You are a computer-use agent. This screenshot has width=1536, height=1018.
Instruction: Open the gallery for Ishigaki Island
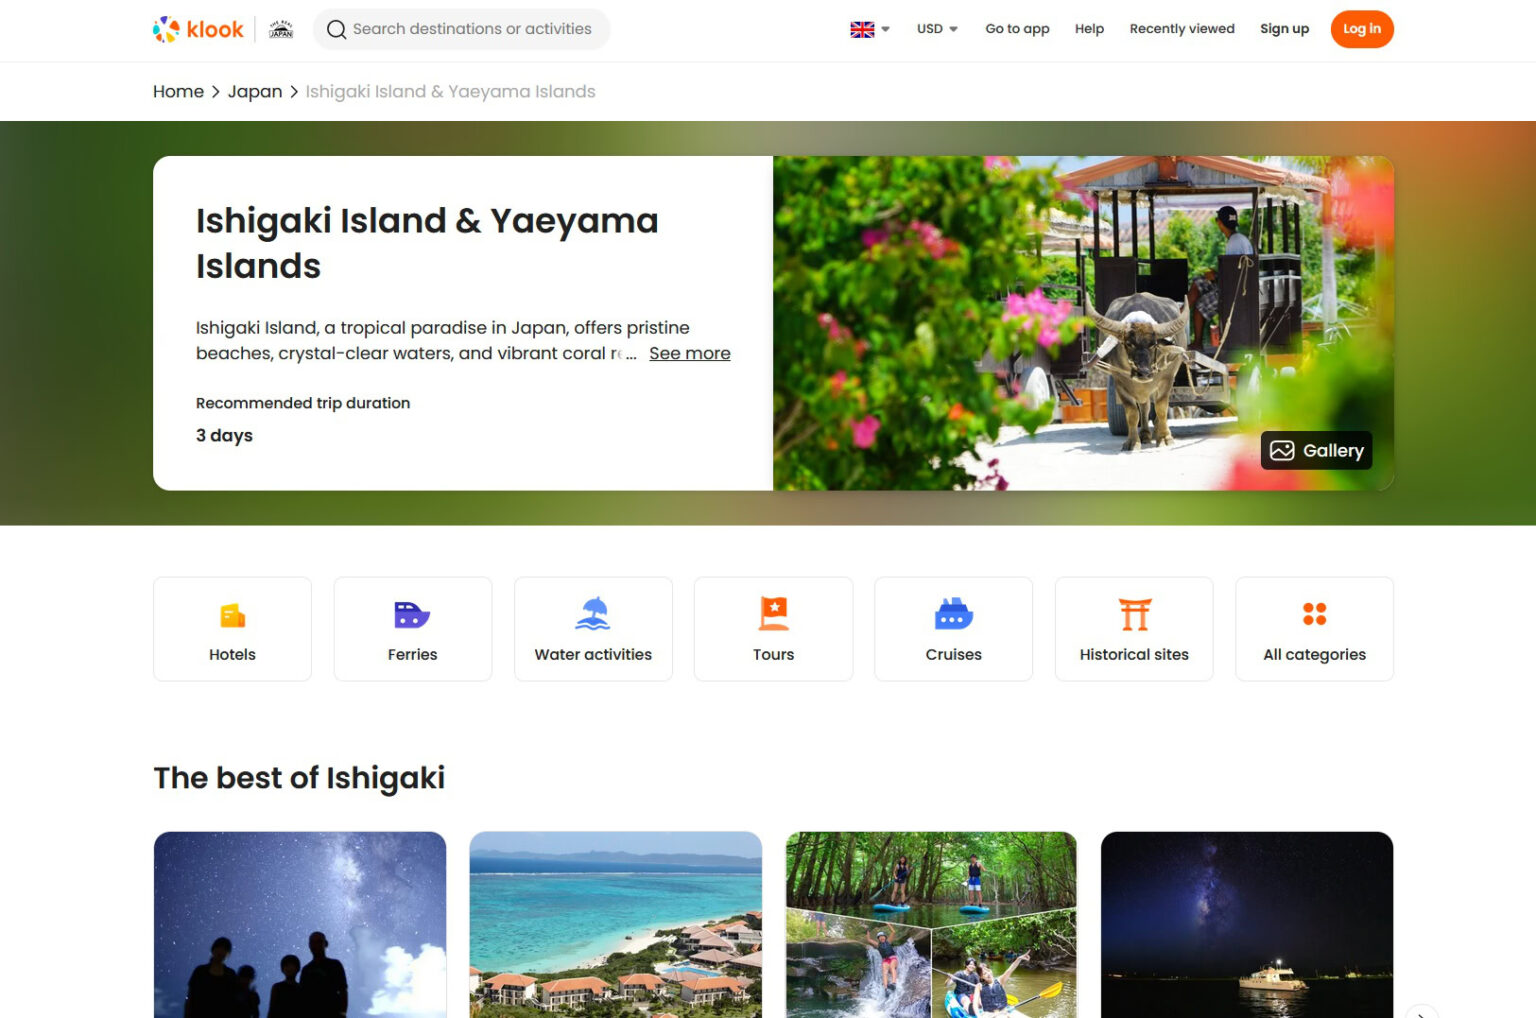coord(1316,450)
